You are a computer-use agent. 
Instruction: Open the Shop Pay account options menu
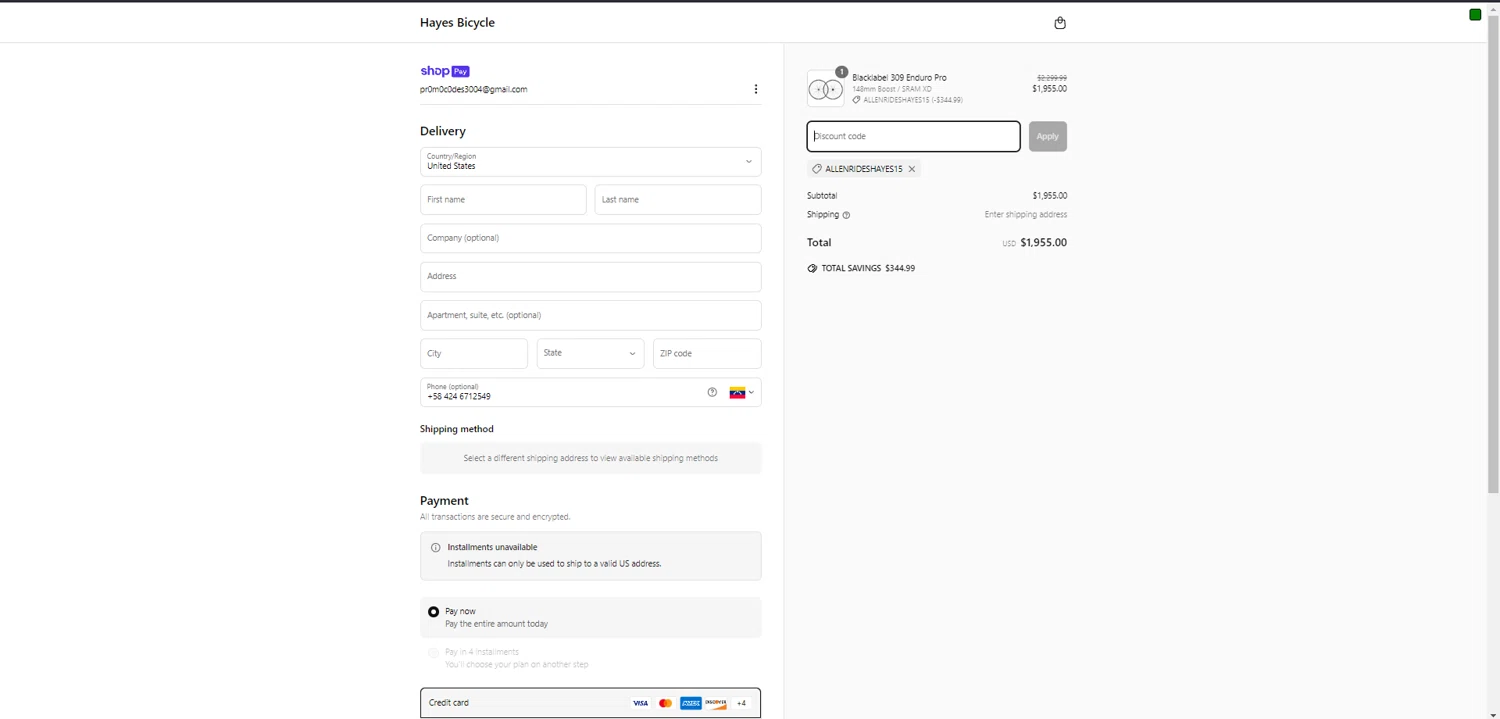[756, 89]
